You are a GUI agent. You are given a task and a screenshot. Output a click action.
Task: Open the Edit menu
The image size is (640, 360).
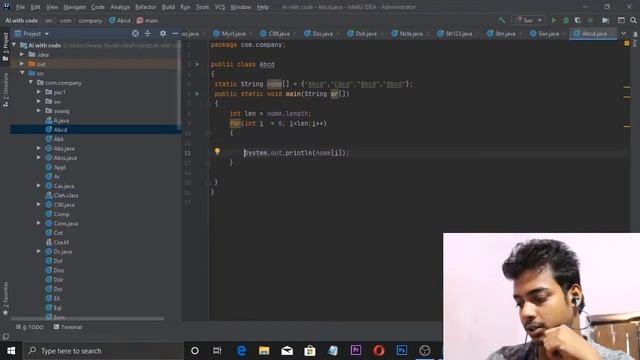[x=36, y=7]
